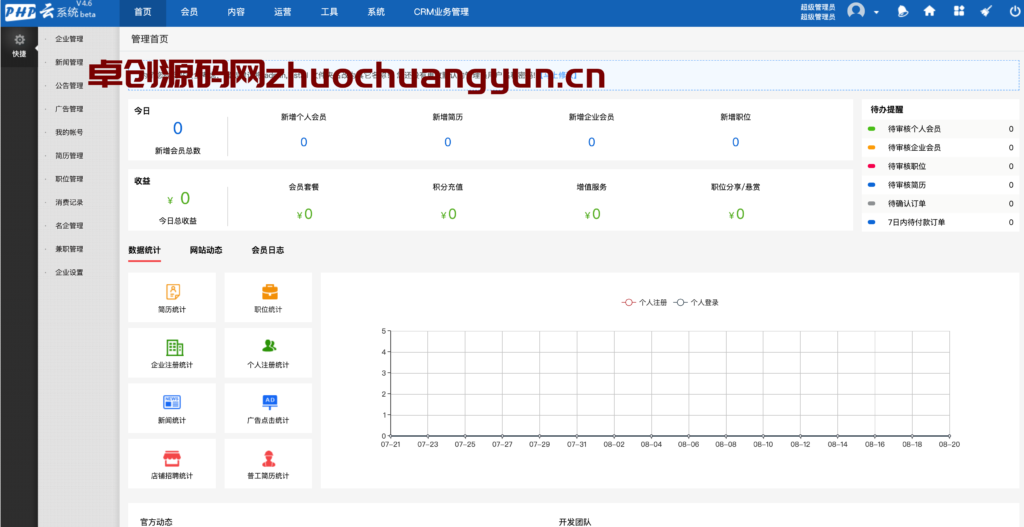1024x527 pixels.
Task: Click the 管理首页 page title
Action: click(x=150, y=39)
